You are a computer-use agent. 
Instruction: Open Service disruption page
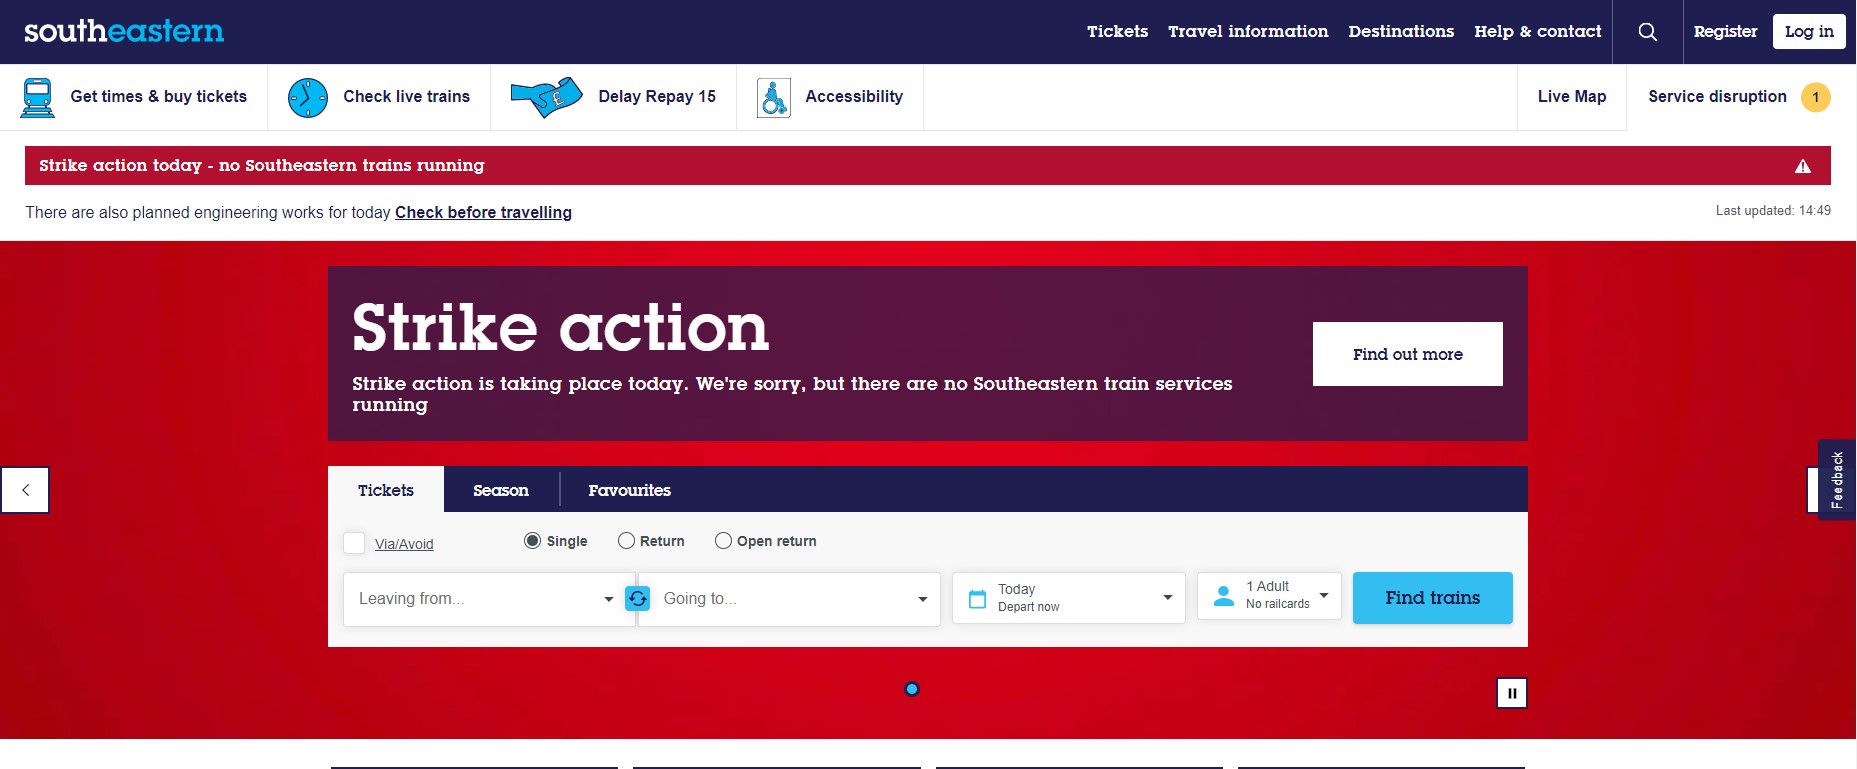pyautogui.click(x=1717, y=97)
